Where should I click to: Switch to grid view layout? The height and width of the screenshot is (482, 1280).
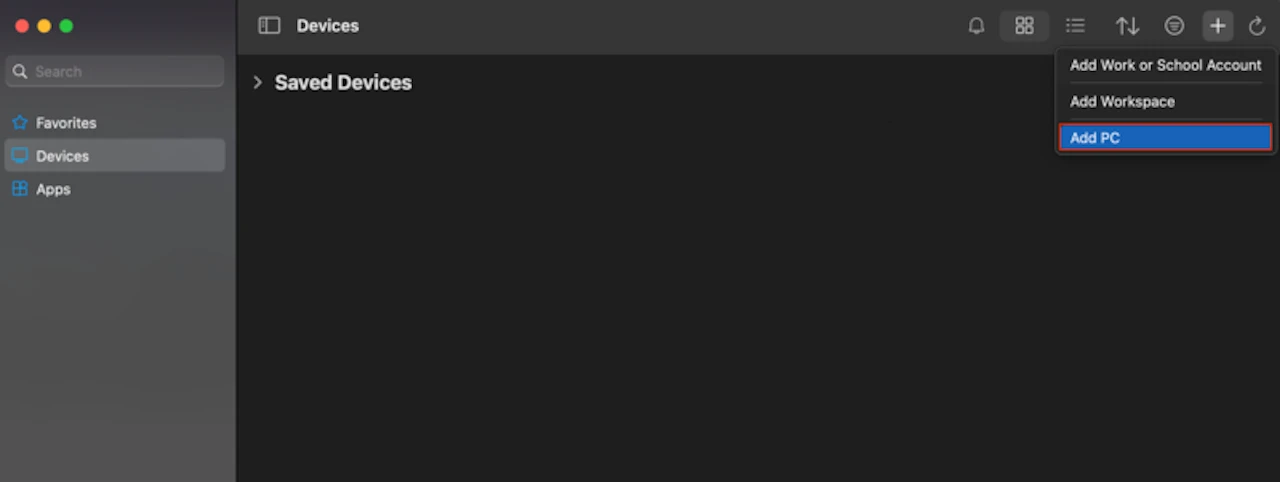(1024, 26)
